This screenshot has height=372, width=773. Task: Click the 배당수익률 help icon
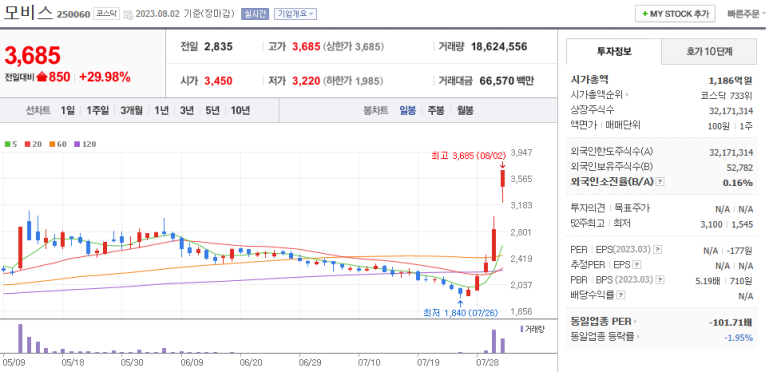pos(621,295)
